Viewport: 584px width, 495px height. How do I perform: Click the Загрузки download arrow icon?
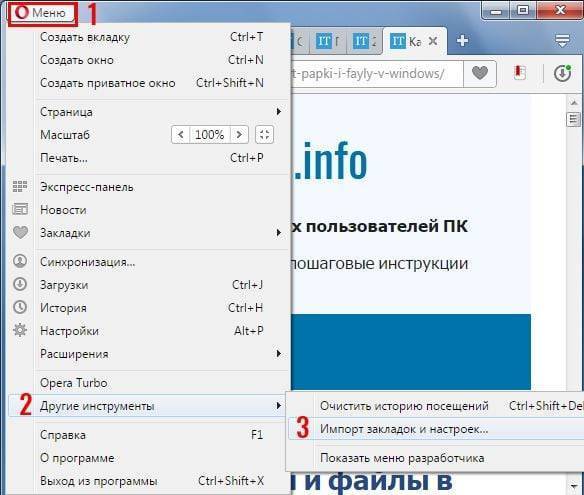(x=20, y=284)
